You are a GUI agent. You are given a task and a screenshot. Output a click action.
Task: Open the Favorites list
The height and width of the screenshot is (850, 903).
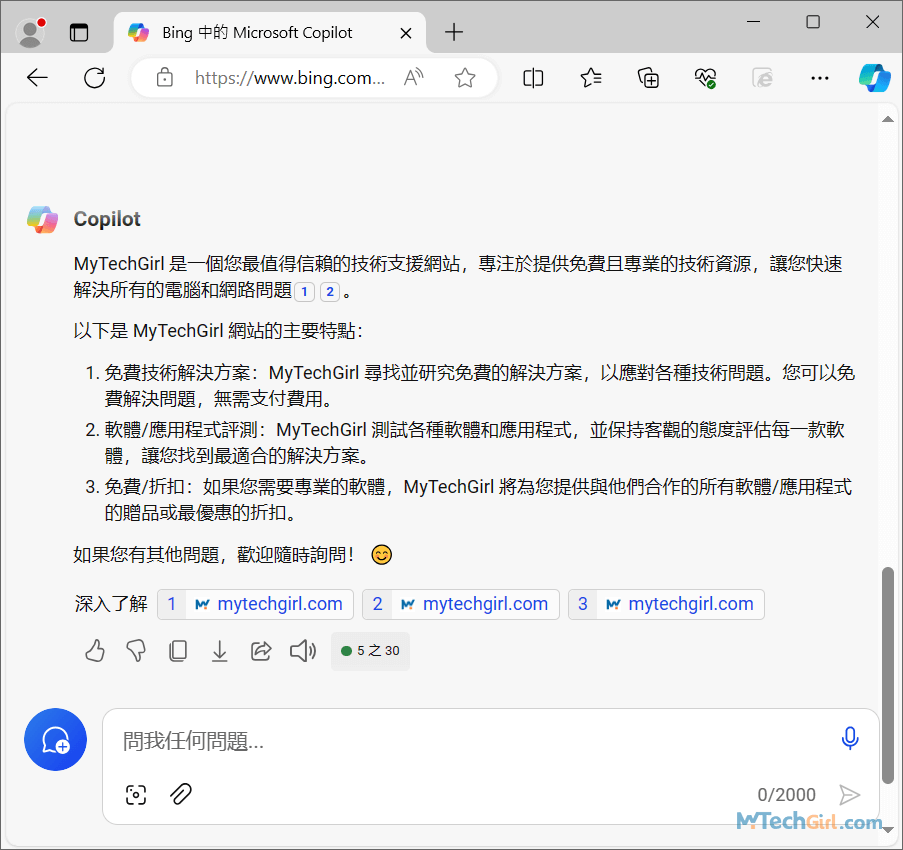tap(591, 77)
